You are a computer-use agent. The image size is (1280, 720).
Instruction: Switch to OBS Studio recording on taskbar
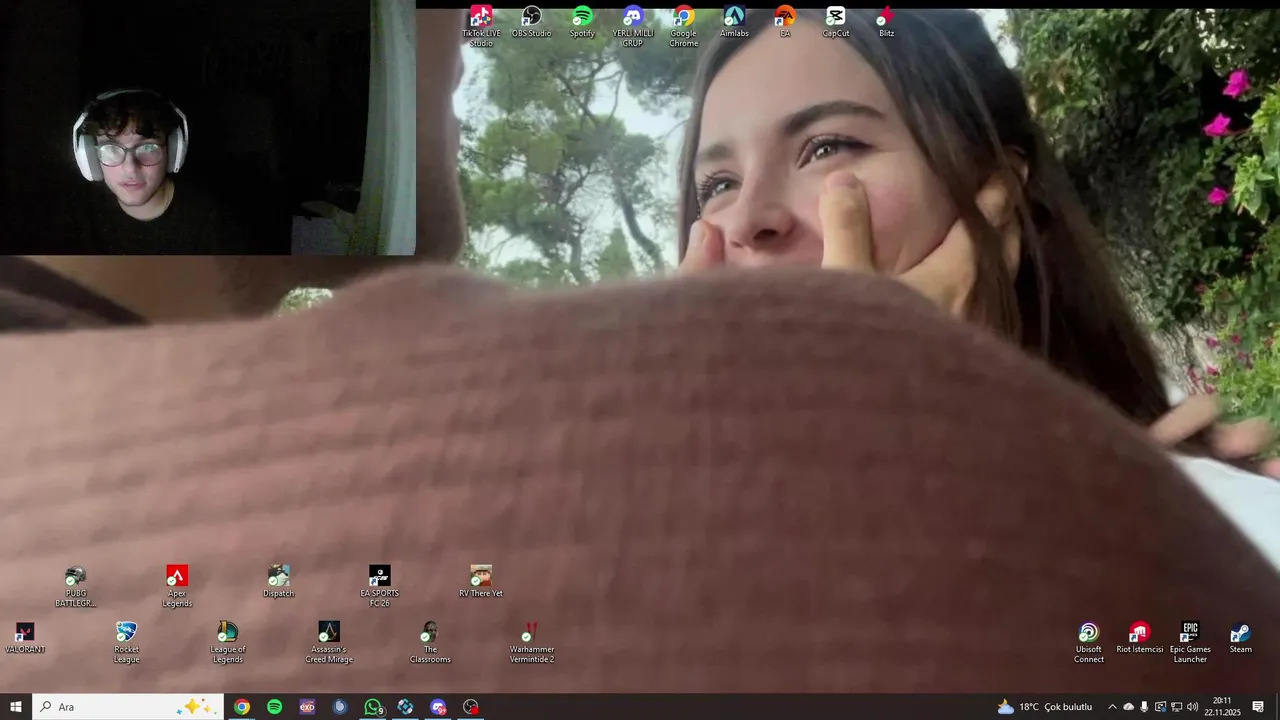[471, 707]
